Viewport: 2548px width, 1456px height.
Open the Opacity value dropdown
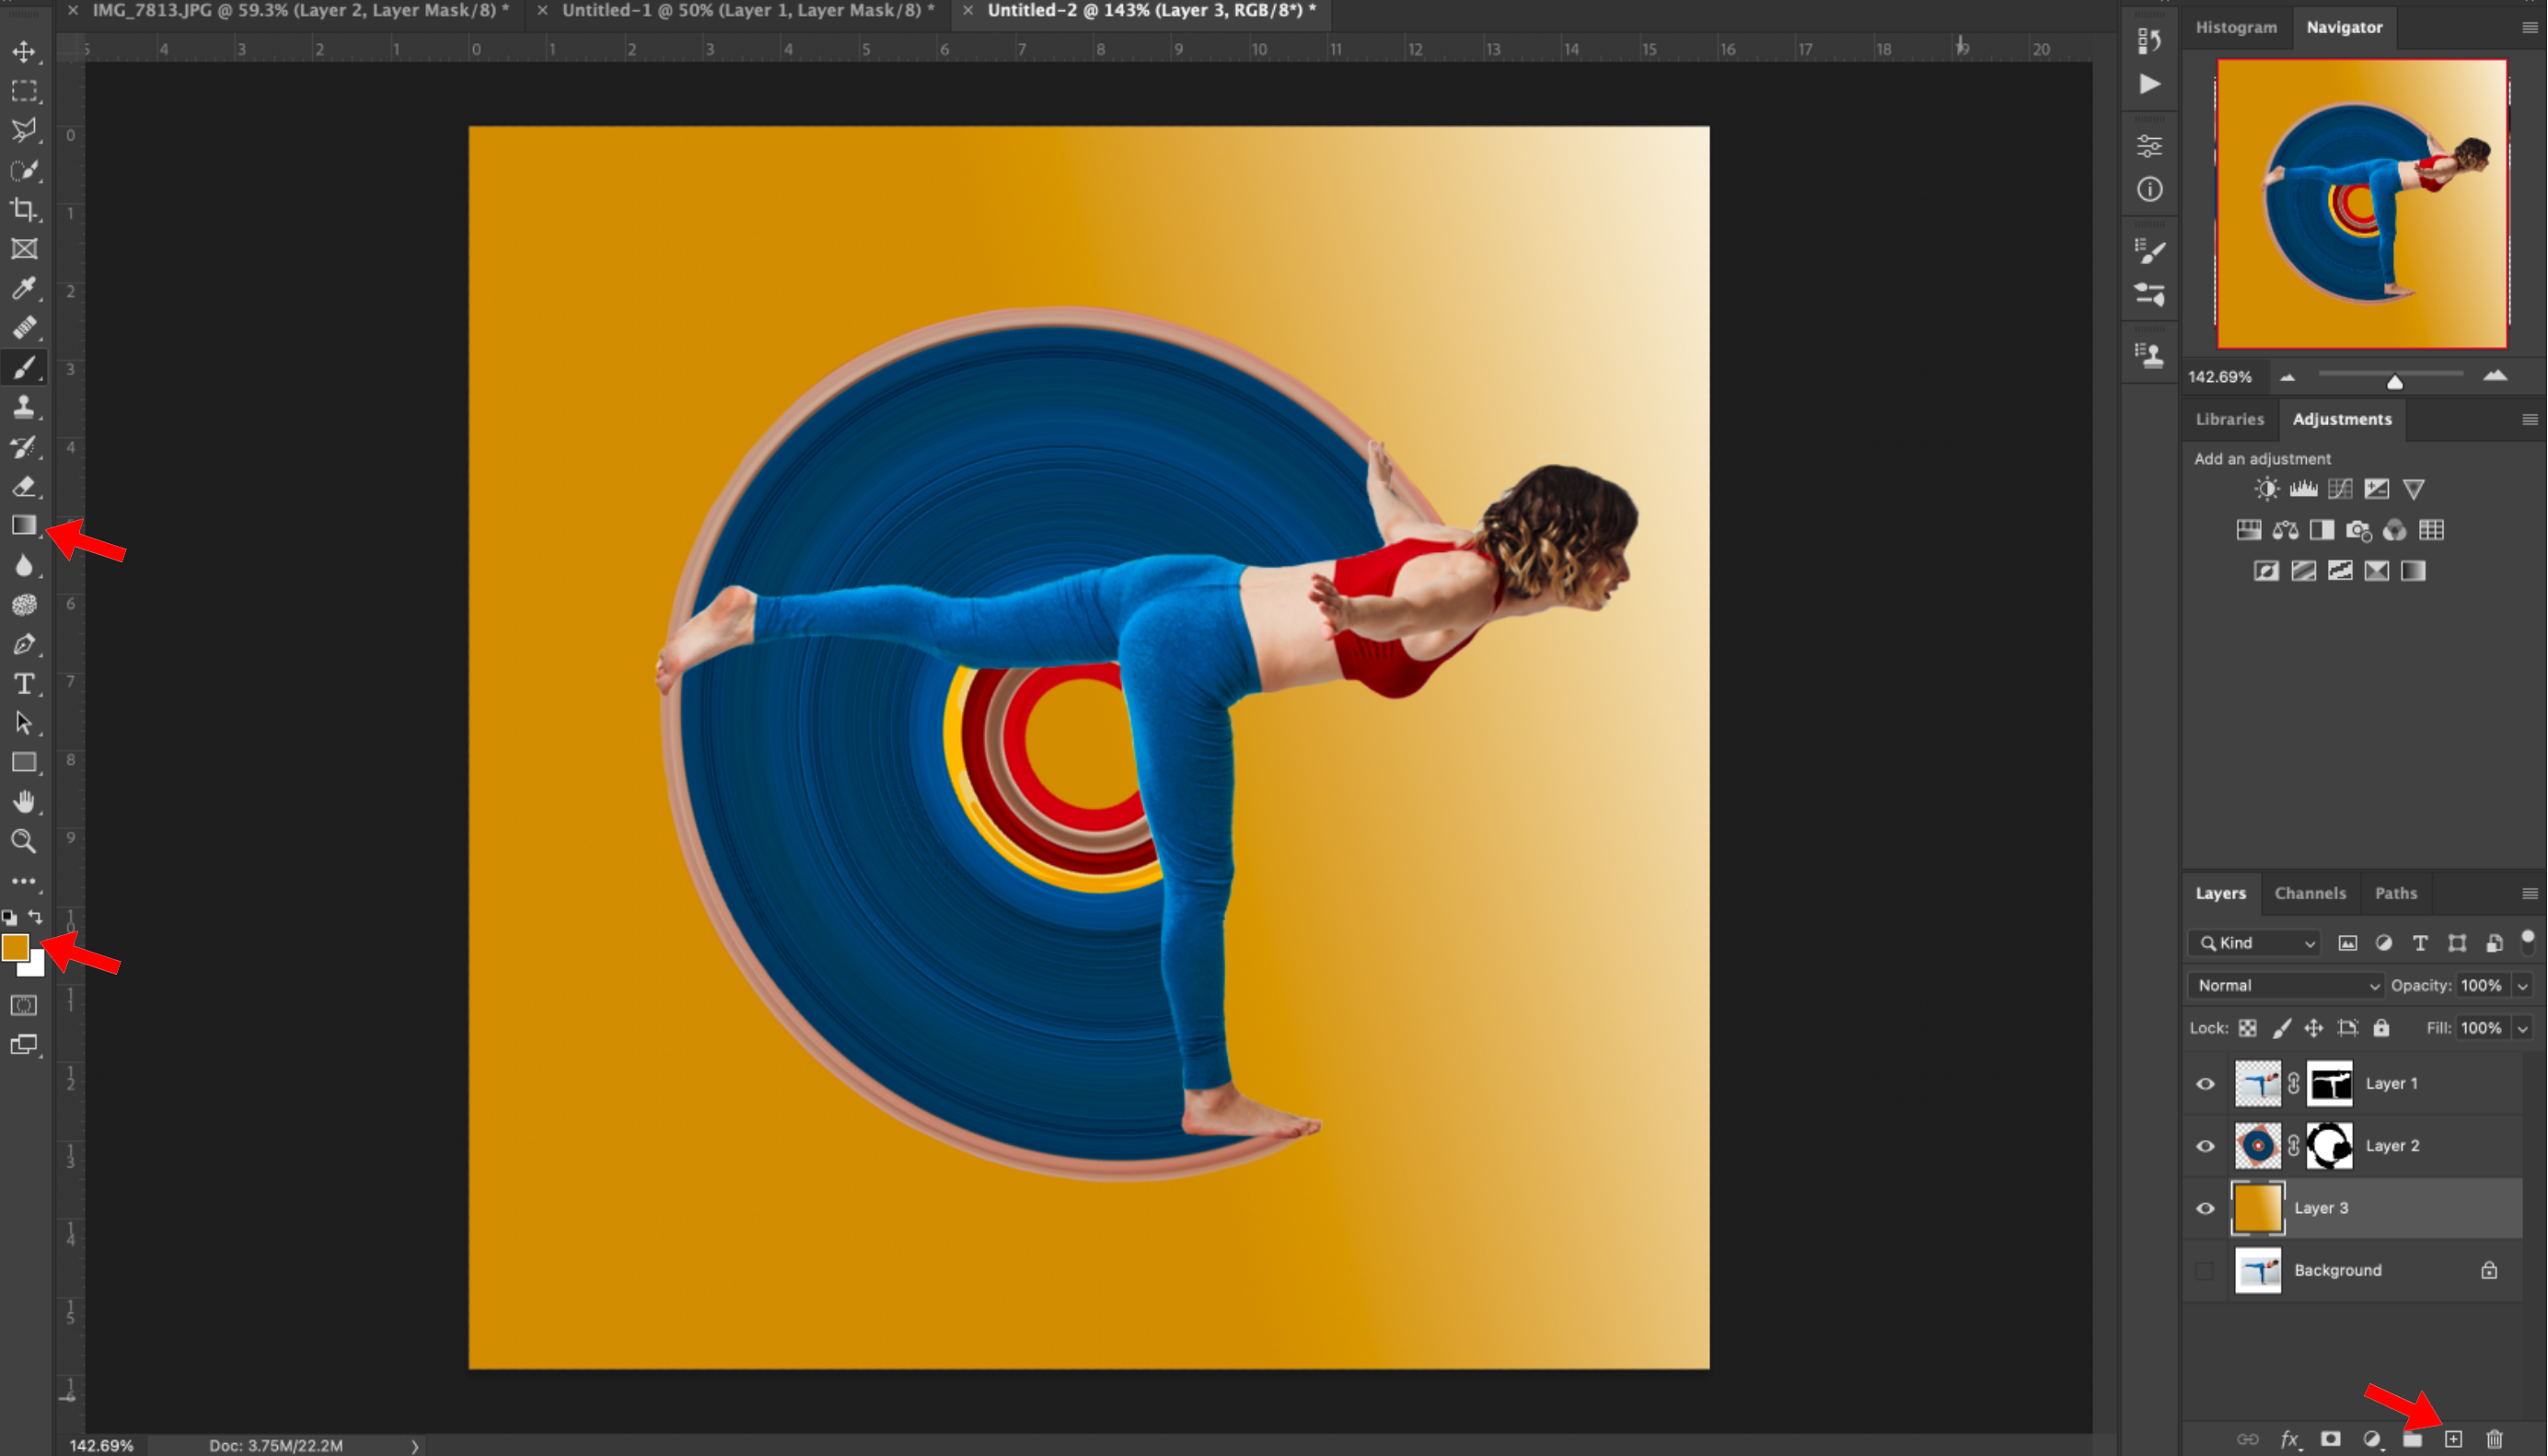pyautogui.click(x=2522, y=985)
